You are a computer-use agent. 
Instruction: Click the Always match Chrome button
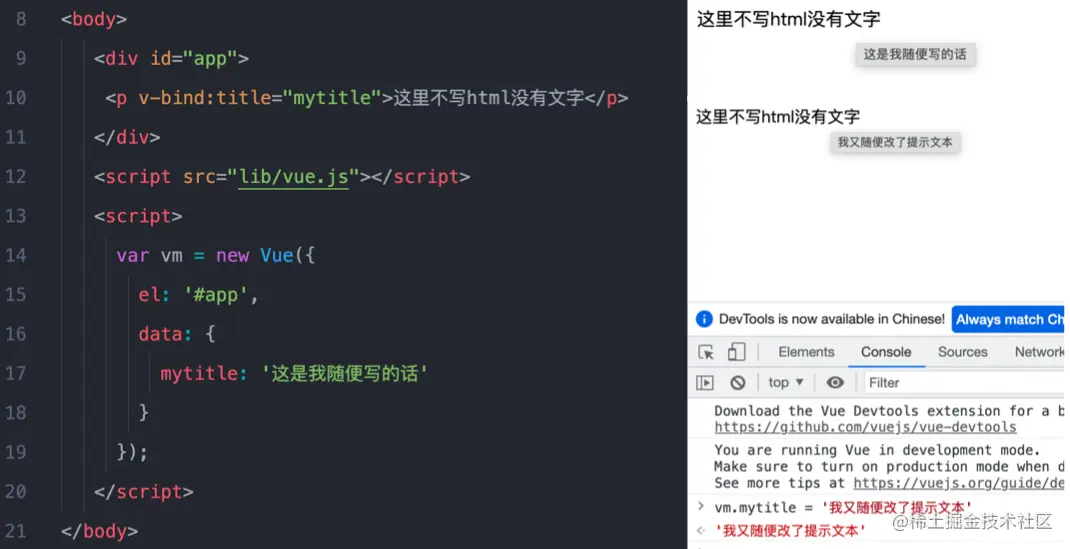tap(1008, 319)
